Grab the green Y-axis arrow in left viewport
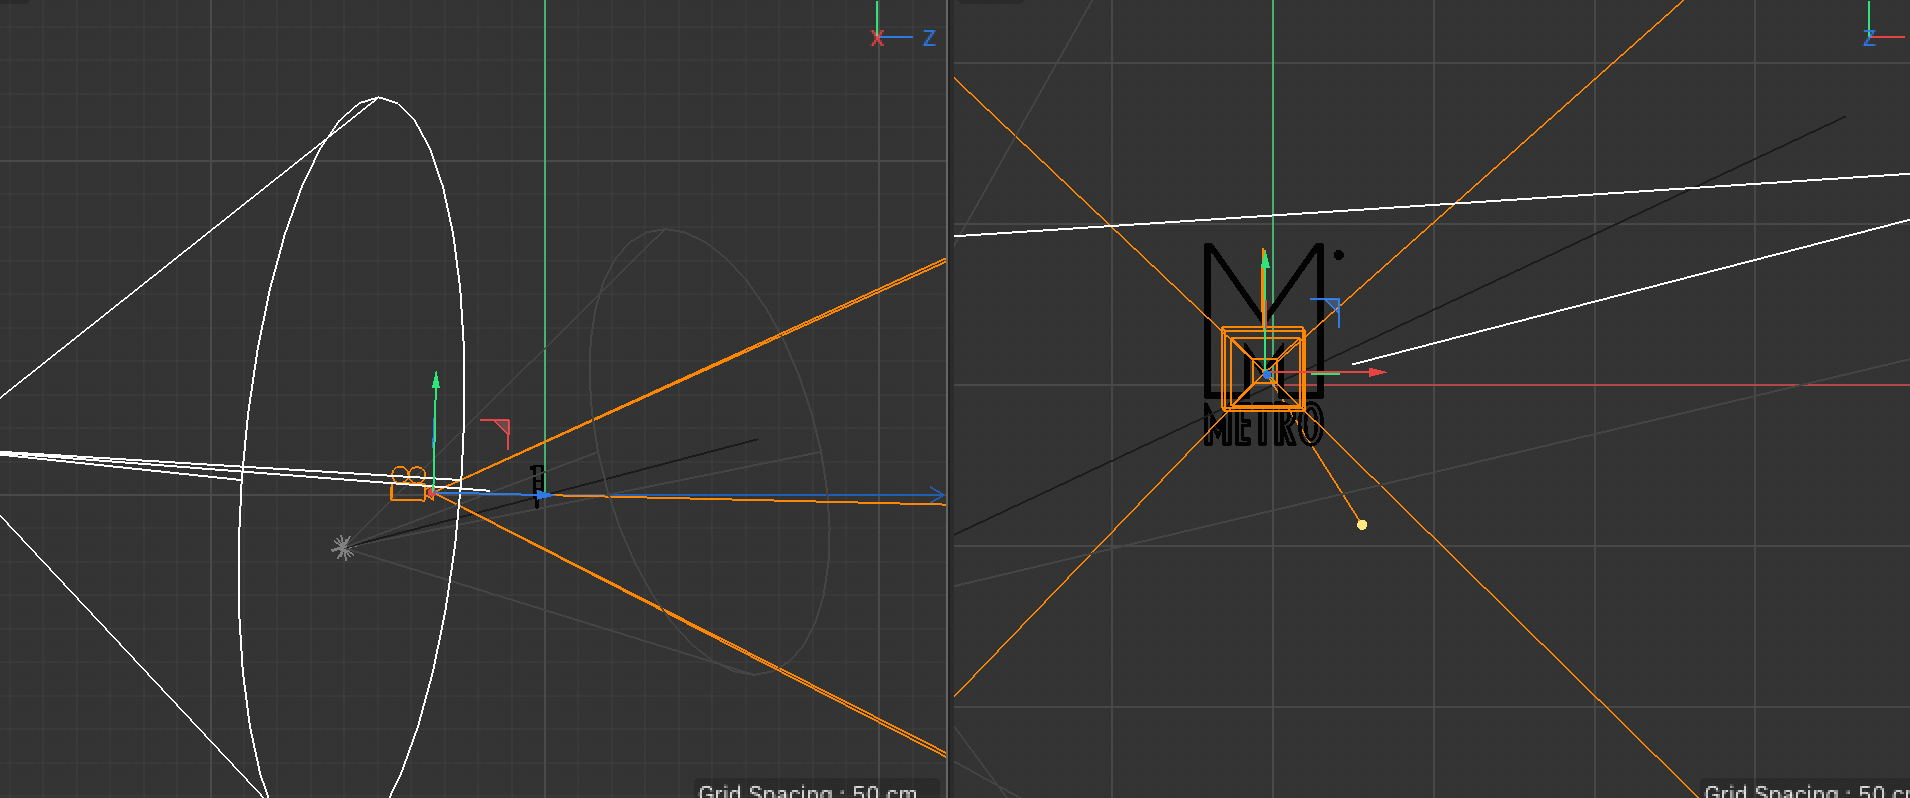 [x=435, y=381]
